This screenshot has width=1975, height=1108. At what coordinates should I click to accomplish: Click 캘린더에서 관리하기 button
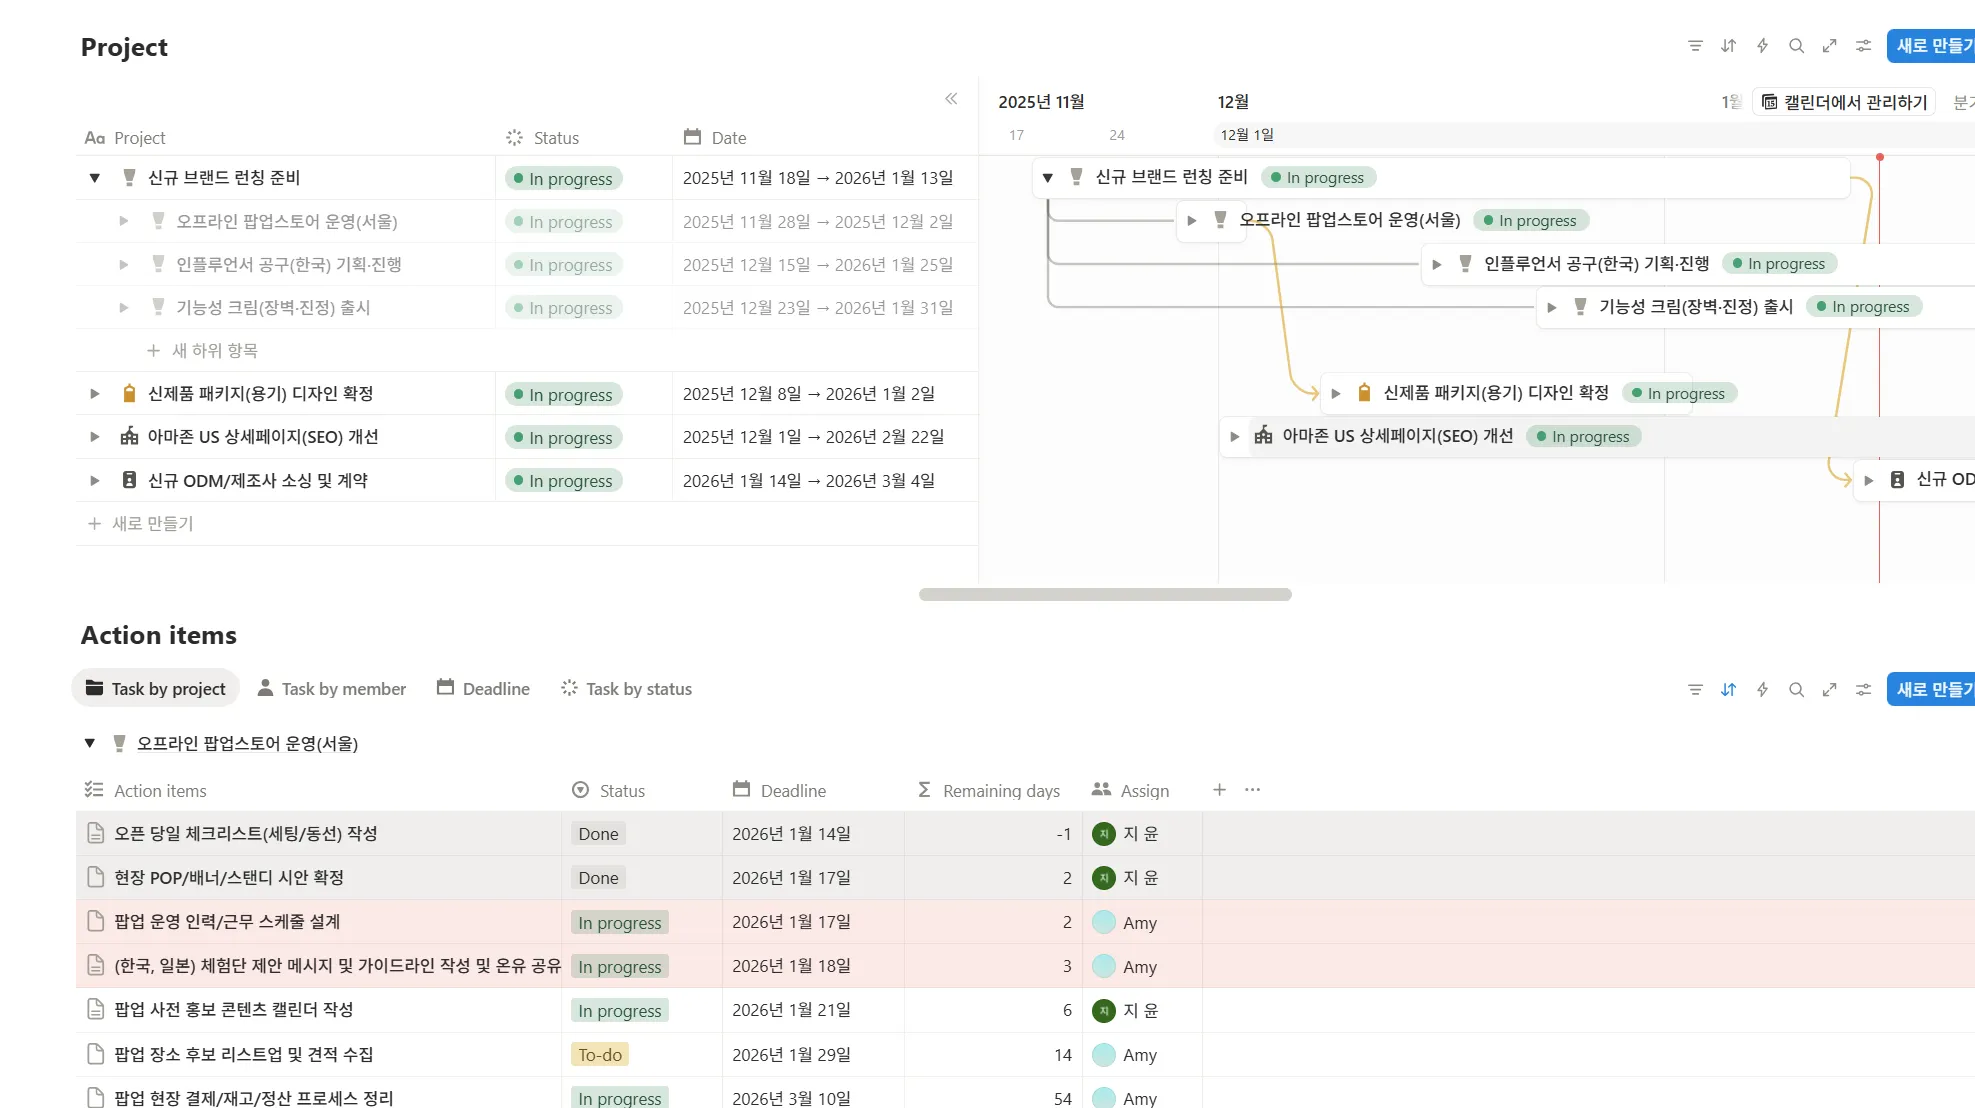(1844, 102)
